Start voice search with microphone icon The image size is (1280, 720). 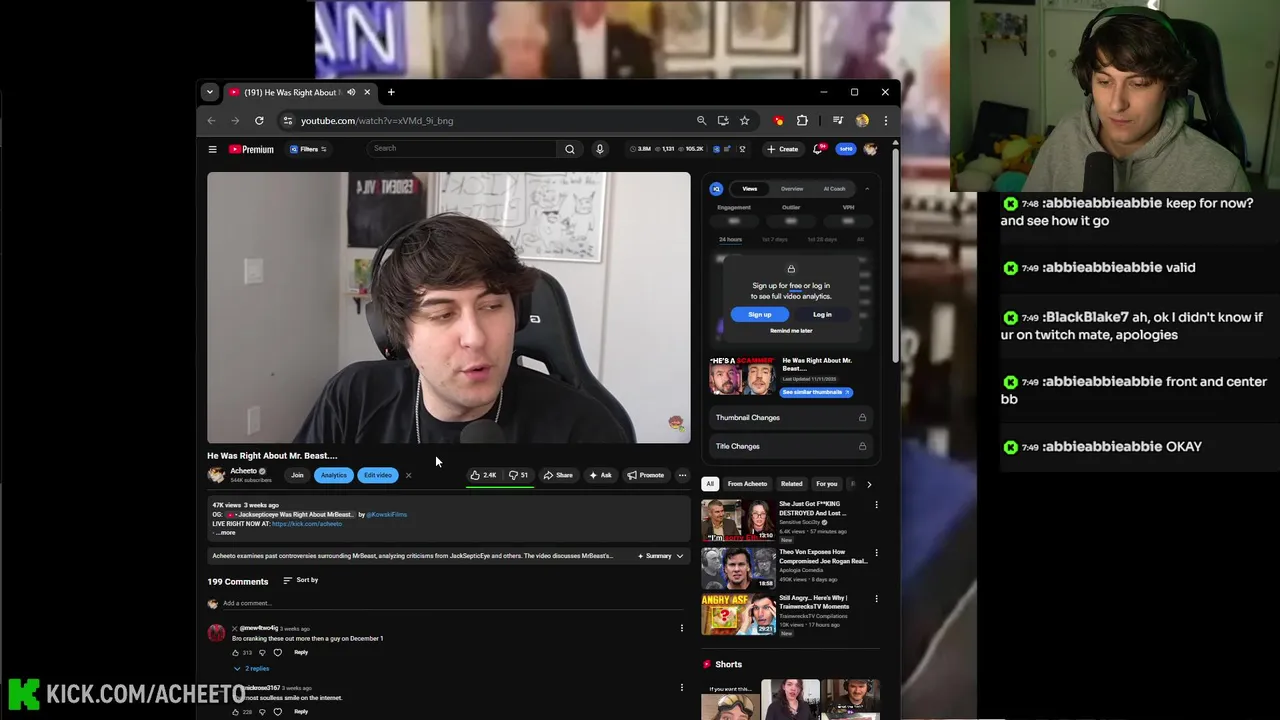600,149
